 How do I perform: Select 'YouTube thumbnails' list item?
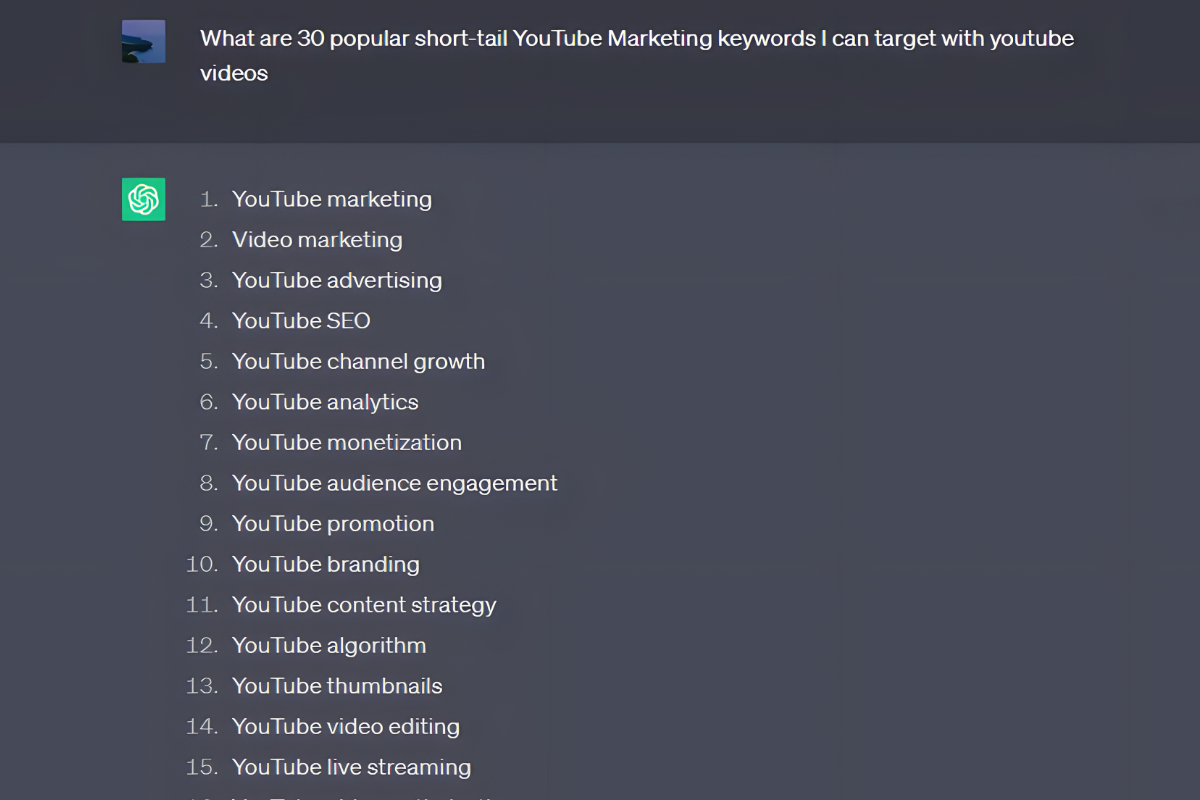pyautogui.click(x=337, y=686)
